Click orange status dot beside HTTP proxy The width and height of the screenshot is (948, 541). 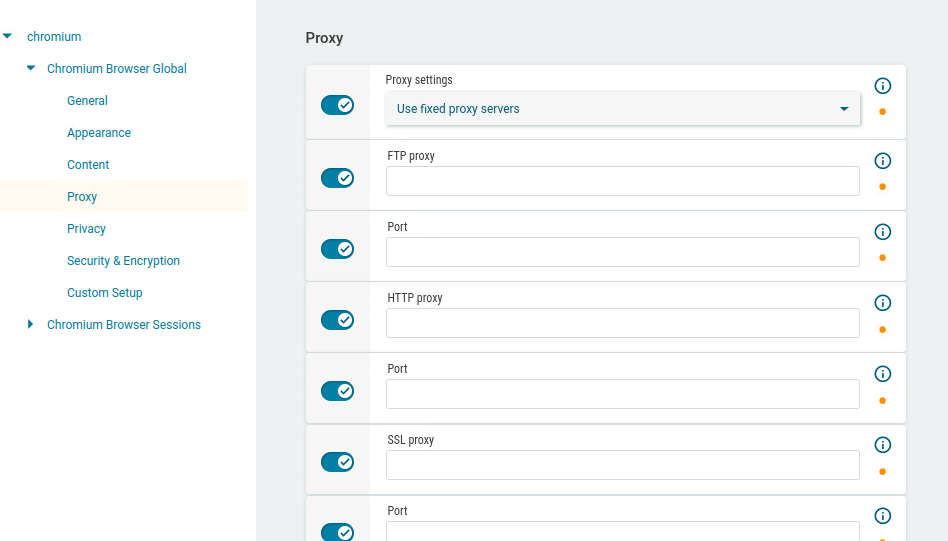(x=882, y=329)
